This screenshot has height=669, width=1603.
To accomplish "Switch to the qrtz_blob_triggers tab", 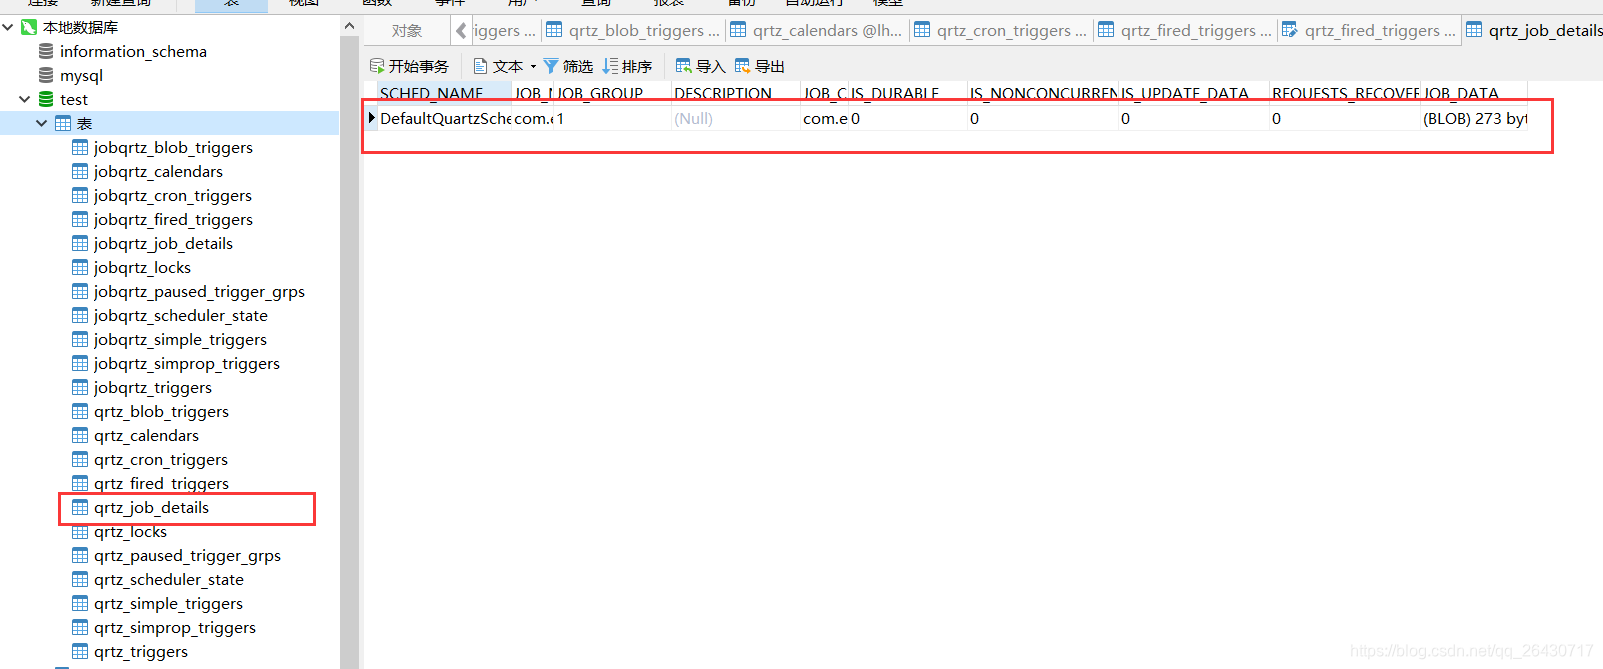I will point(634,31).
